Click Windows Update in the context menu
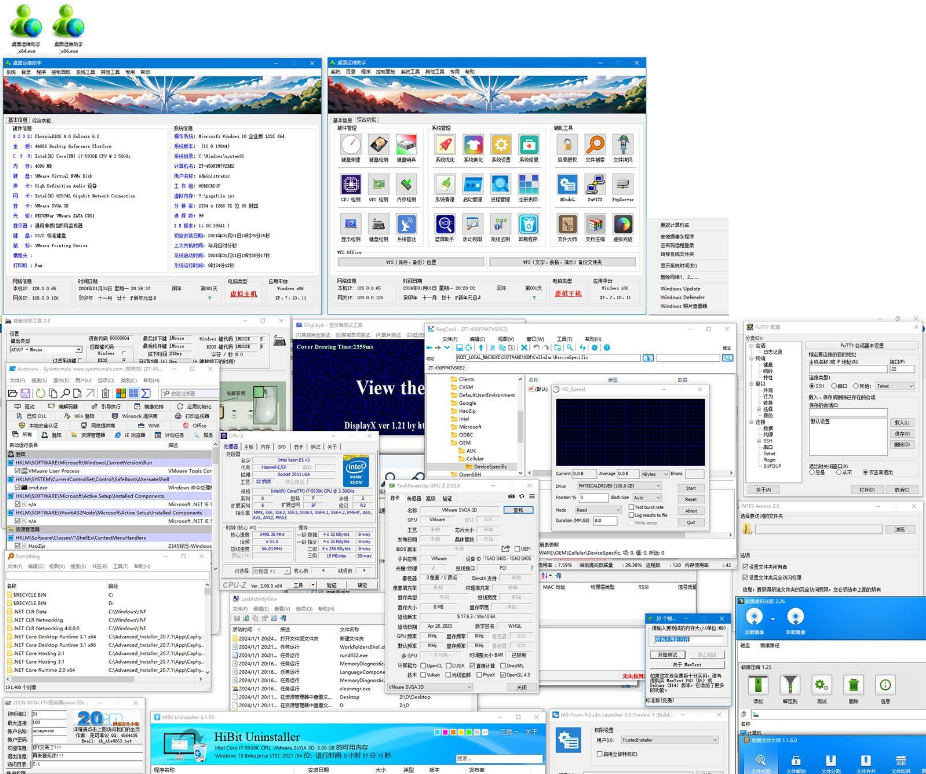Image resolution: width=926 pixels, height=774 pixels. (x=680, y=287)
